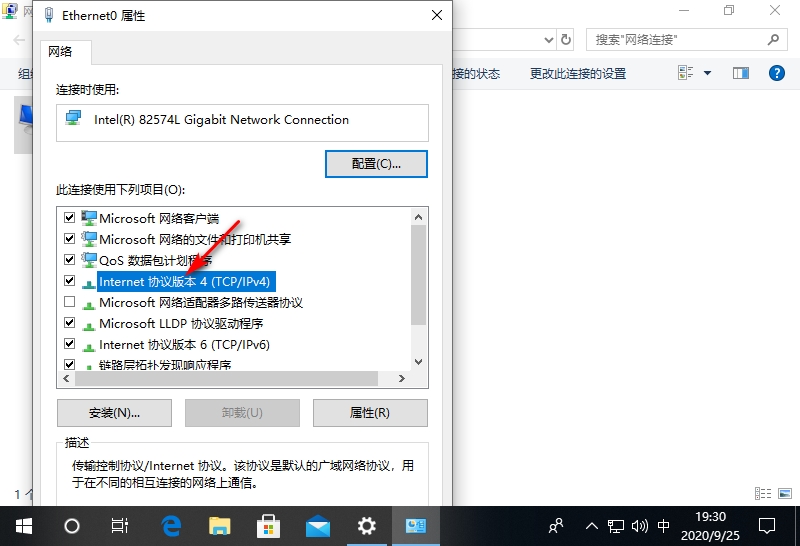
Task: Select QoS 数据包计划程序 list item
Action: 156,260
